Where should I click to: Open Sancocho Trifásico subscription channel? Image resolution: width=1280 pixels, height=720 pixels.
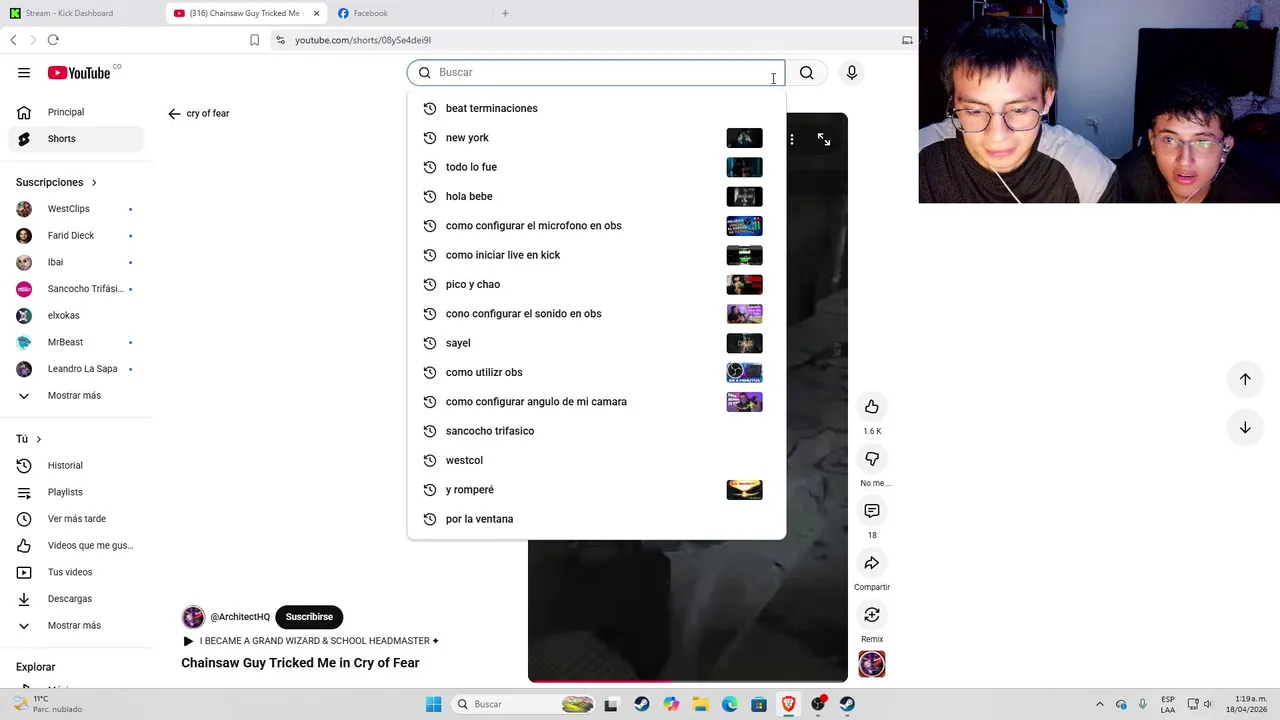click(x=76, y=289)
